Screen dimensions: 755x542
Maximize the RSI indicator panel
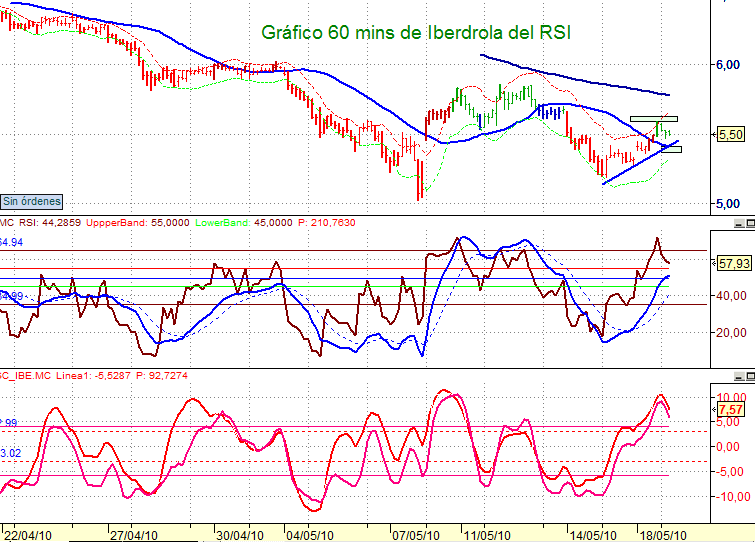tap(750, 223)
